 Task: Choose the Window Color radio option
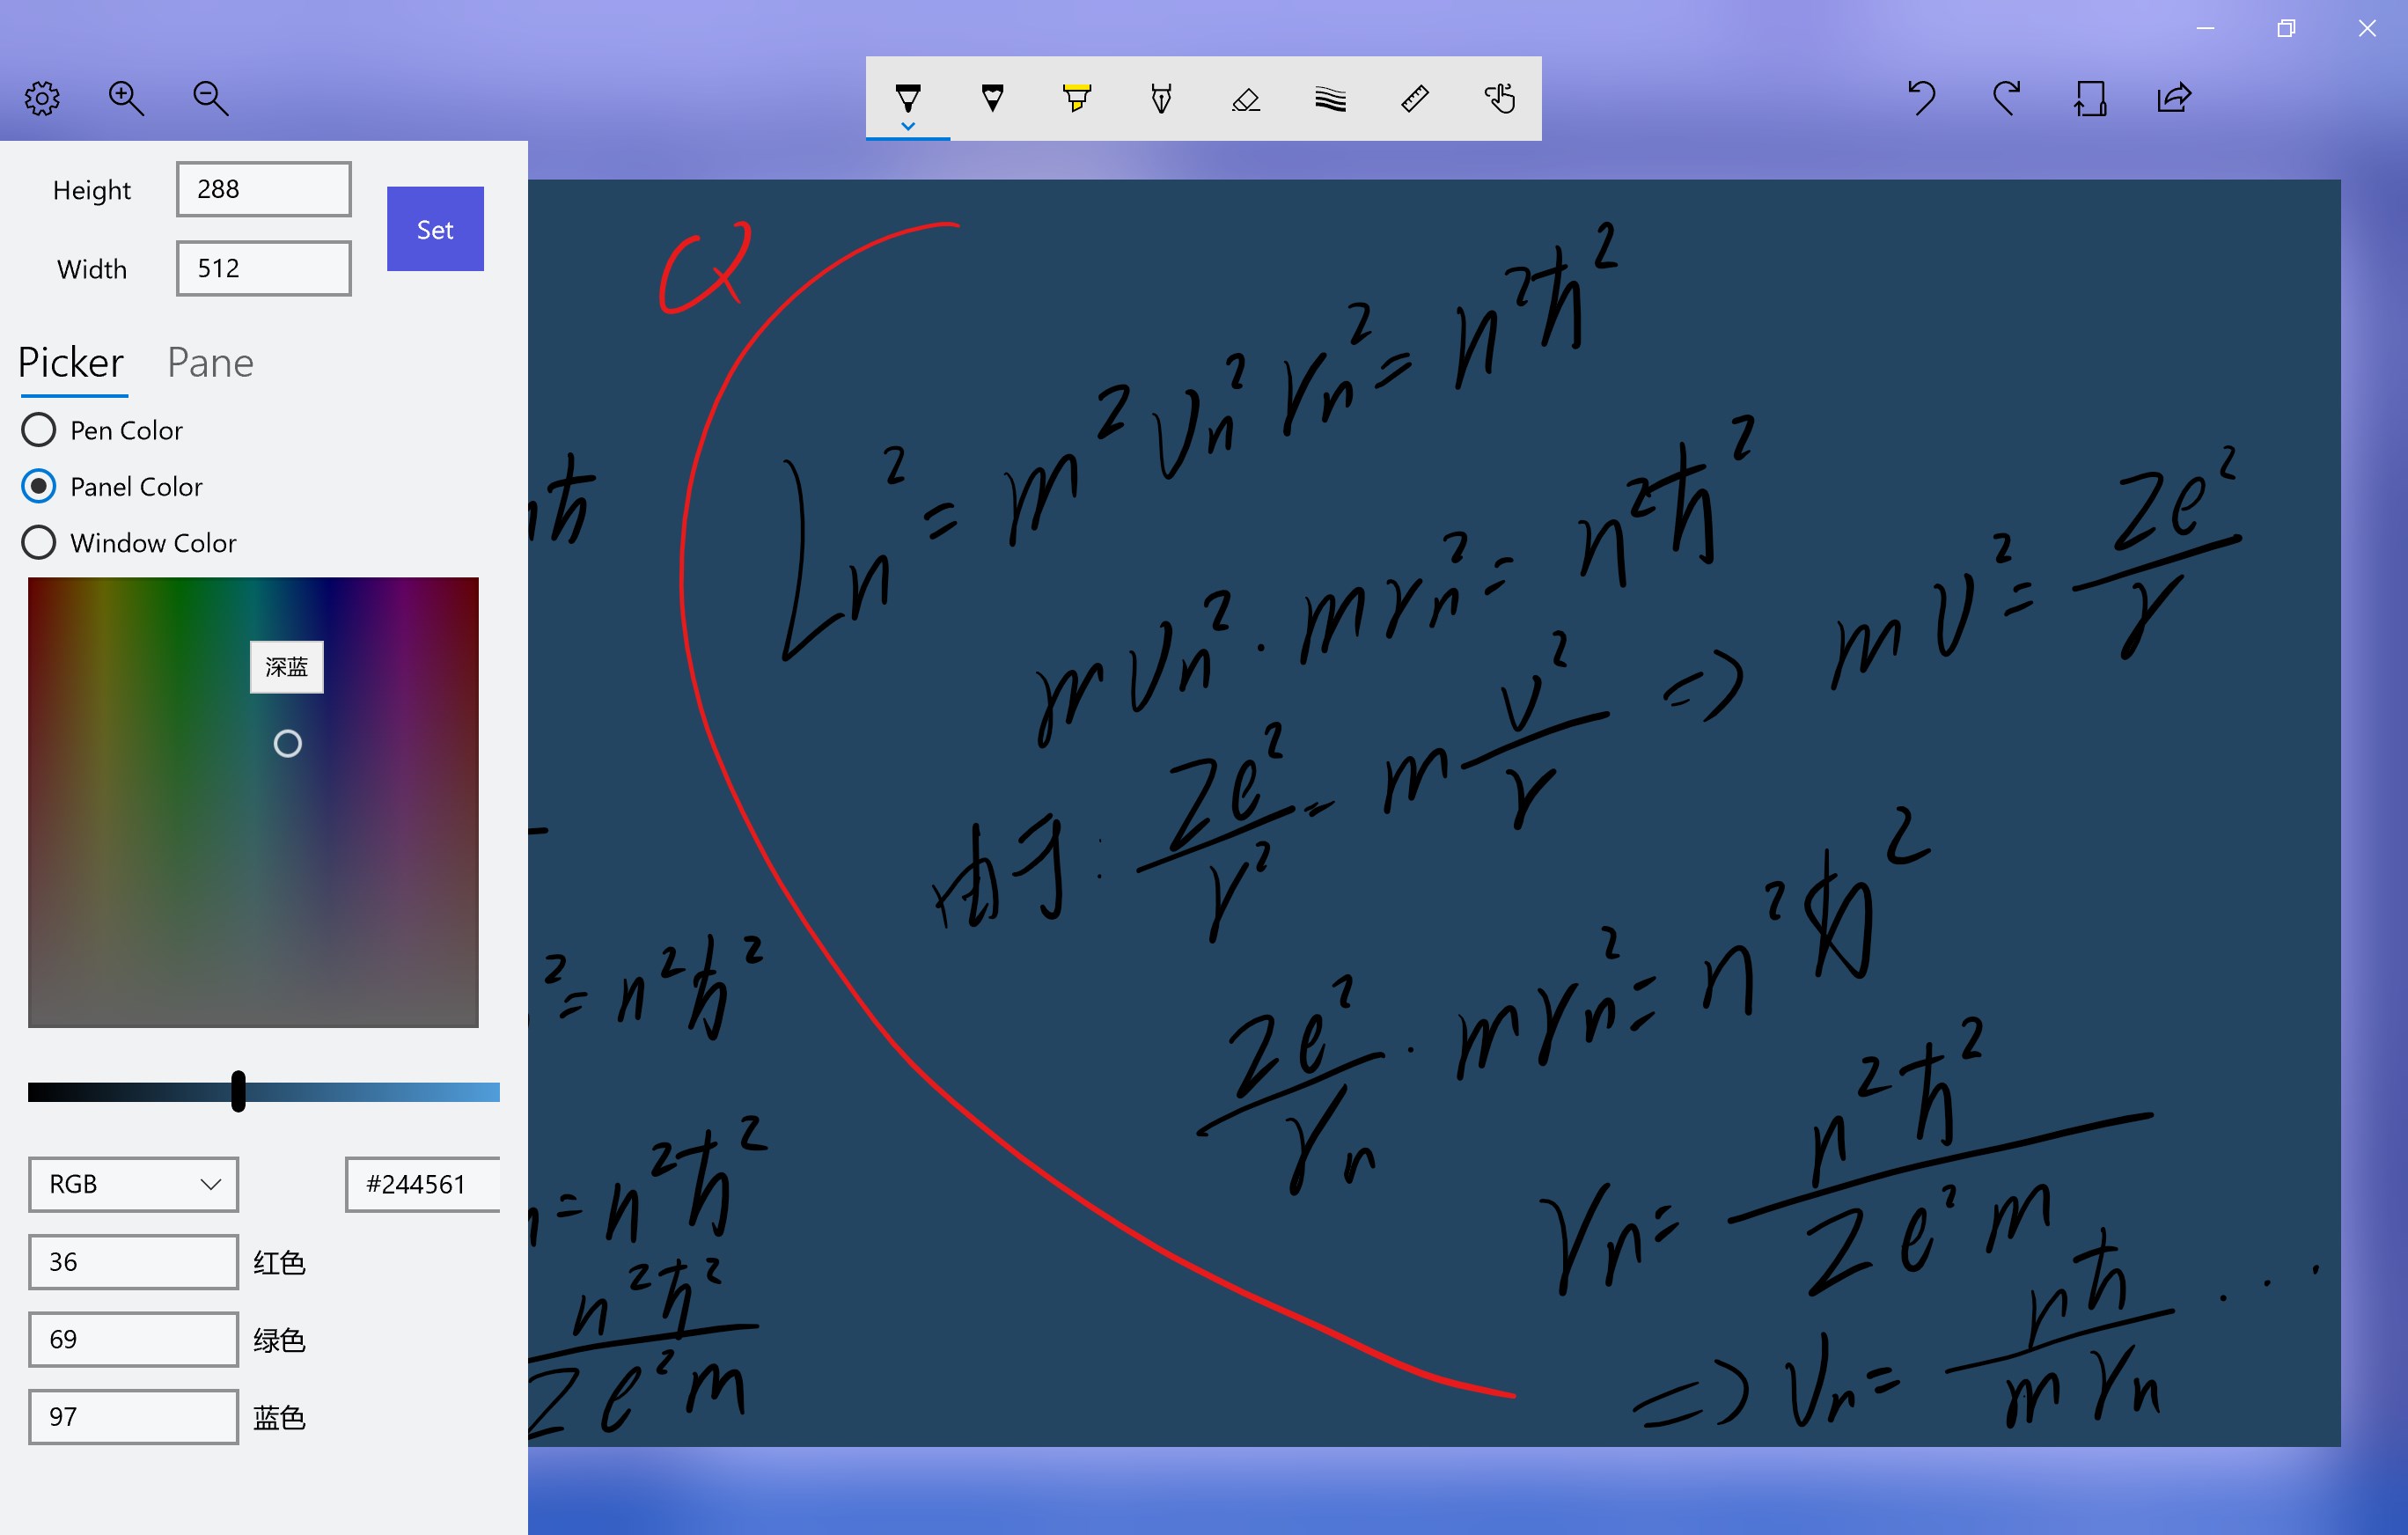pos(39,542)
